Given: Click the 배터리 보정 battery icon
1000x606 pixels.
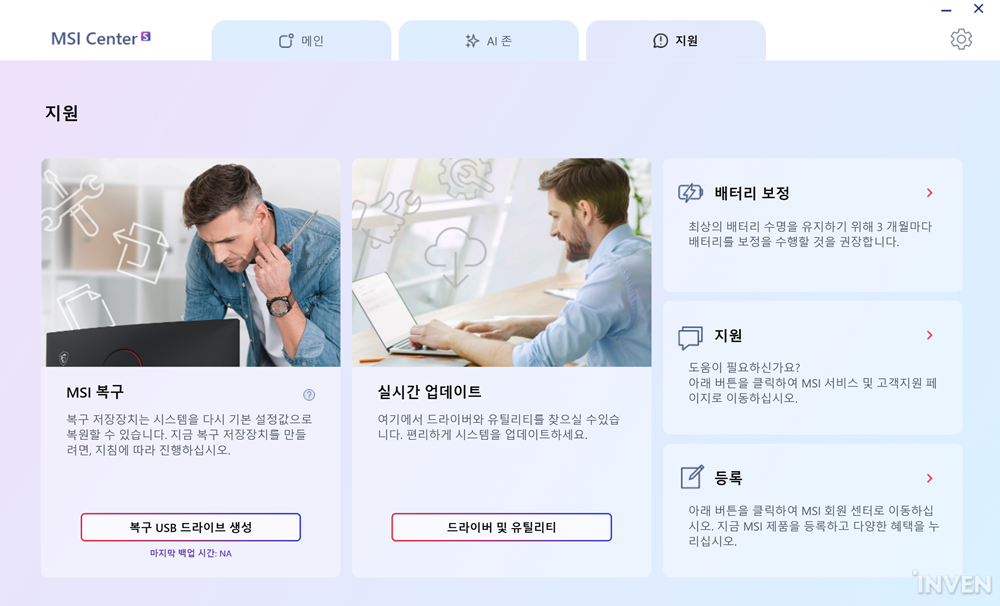Looking at the screenshot, I should [x=690, y=193].
